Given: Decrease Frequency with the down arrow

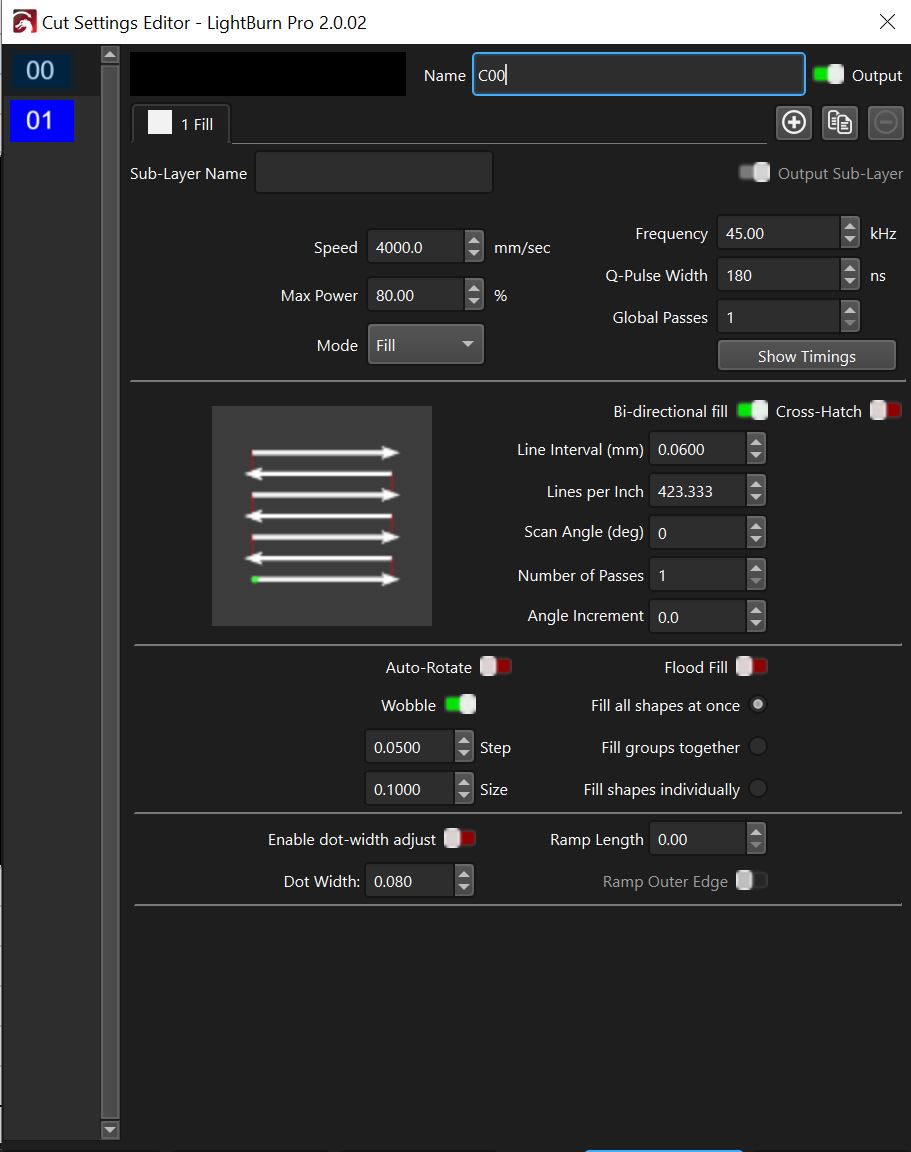Looking at the screenshot, I should click(850, 241).
